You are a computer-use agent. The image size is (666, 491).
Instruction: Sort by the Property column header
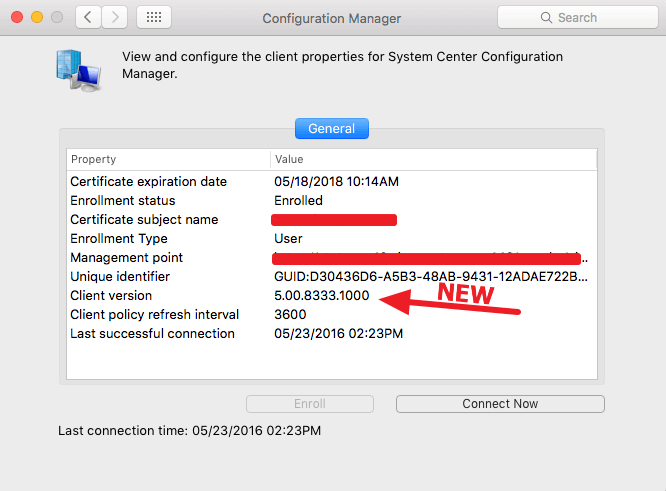(168, 159)
